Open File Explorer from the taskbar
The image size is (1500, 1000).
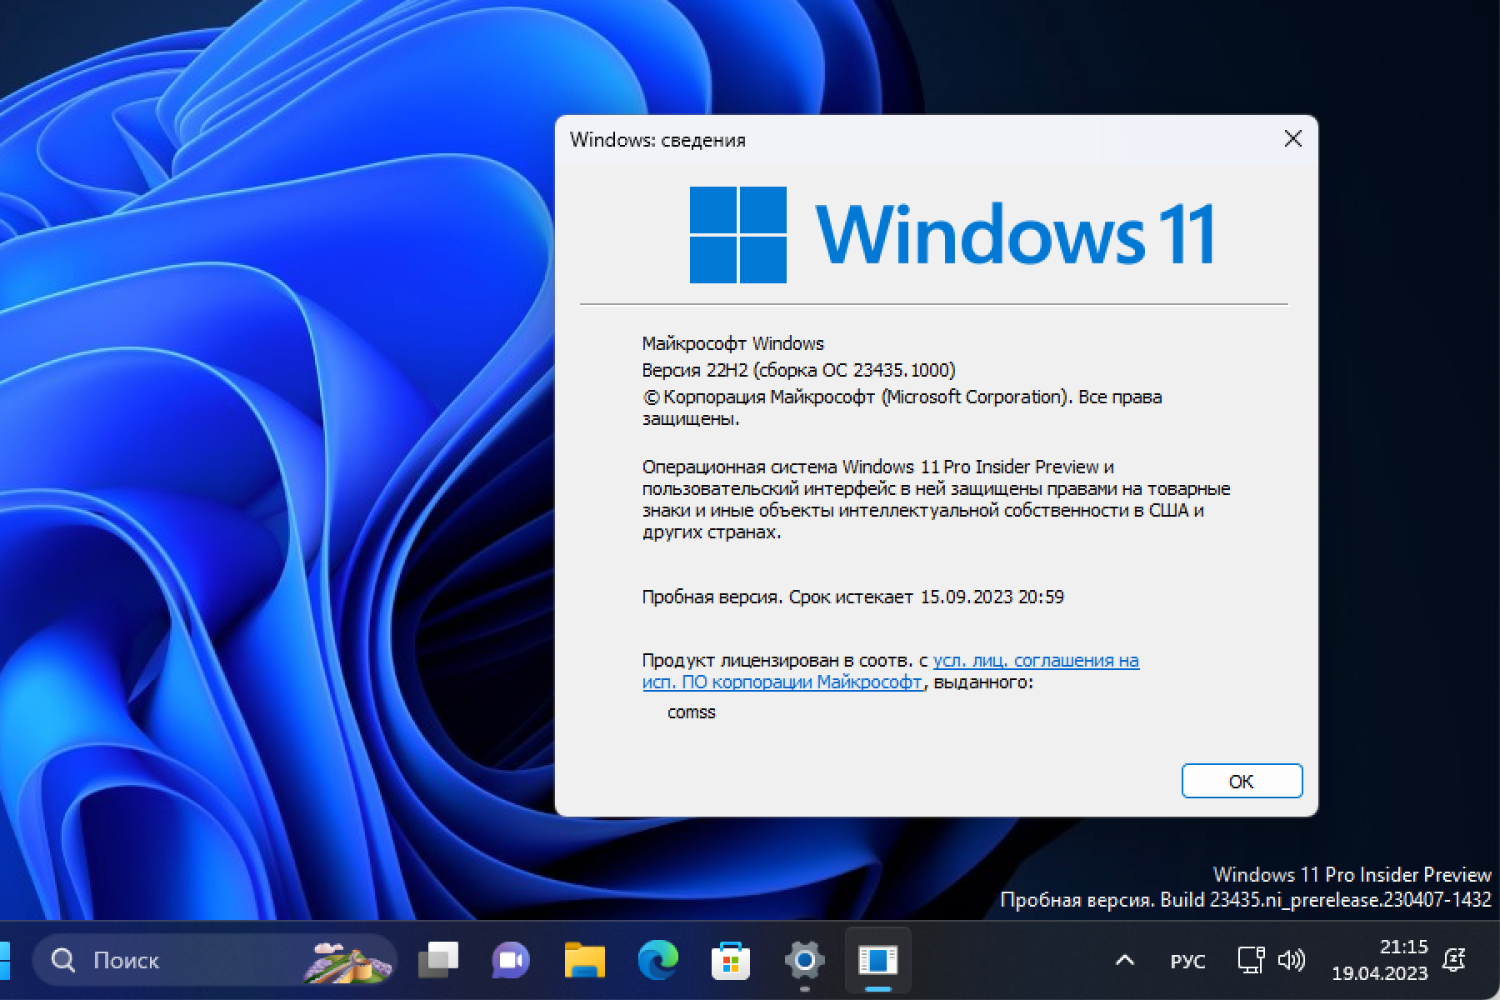[585, 960]
